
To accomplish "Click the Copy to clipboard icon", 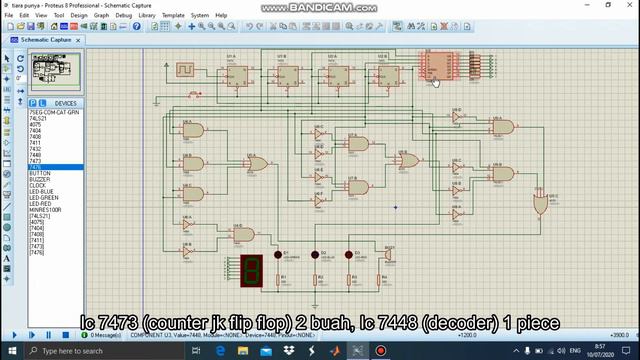I will [283, 27].
